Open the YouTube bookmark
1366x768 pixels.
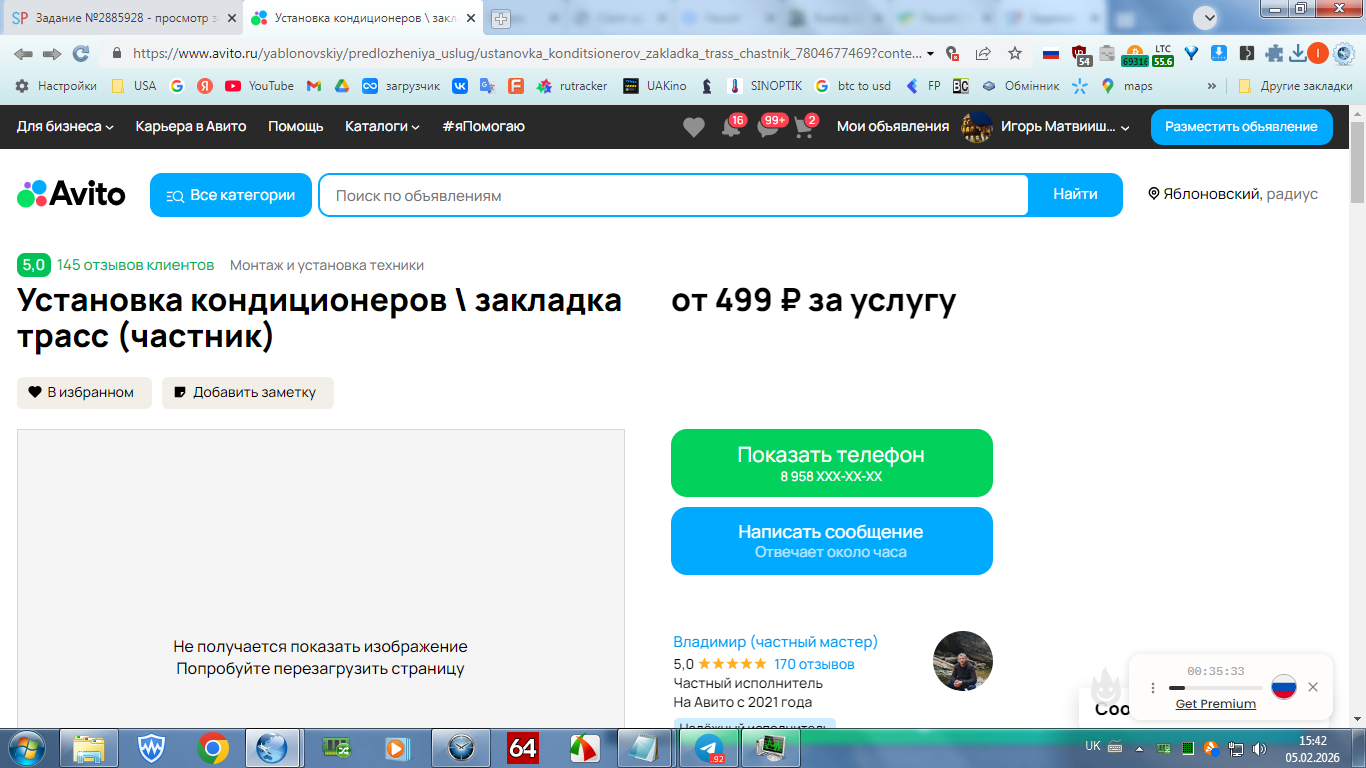click(259, 86)
